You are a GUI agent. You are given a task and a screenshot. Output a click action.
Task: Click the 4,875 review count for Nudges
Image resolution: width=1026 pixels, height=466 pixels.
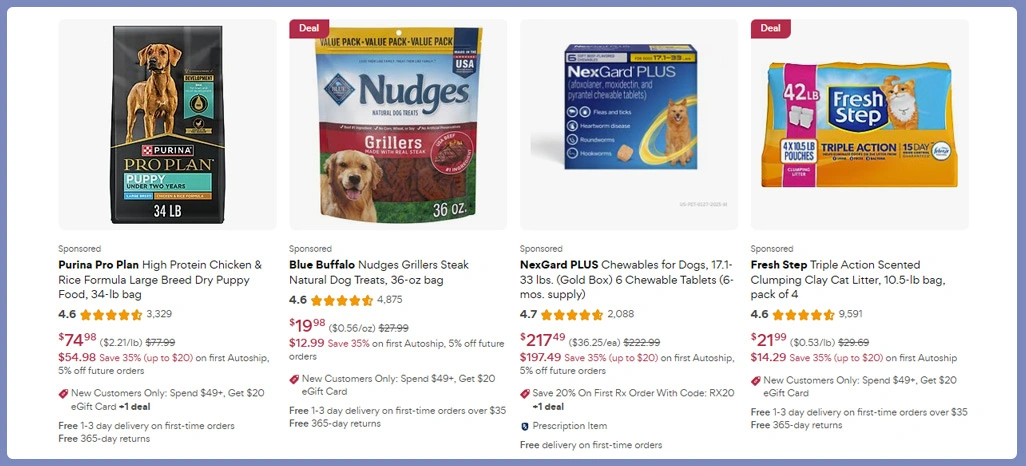390,300
